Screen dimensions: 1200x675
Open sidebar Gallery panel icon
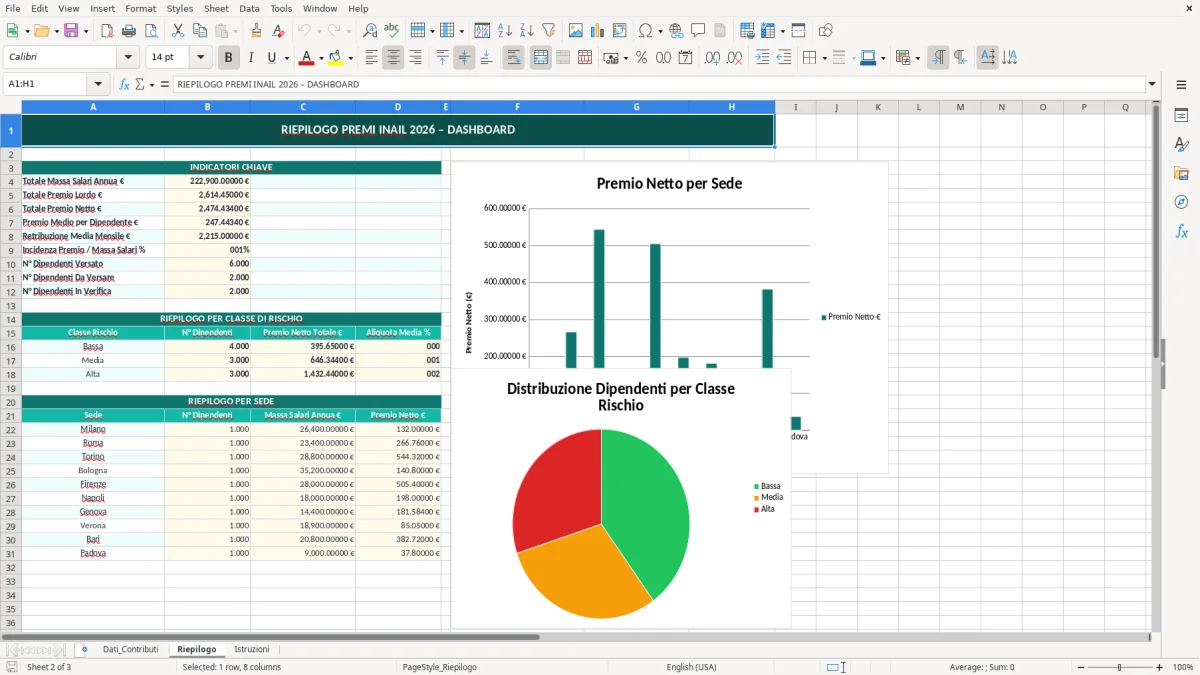pyautogui.click(x=1181, y=174)
